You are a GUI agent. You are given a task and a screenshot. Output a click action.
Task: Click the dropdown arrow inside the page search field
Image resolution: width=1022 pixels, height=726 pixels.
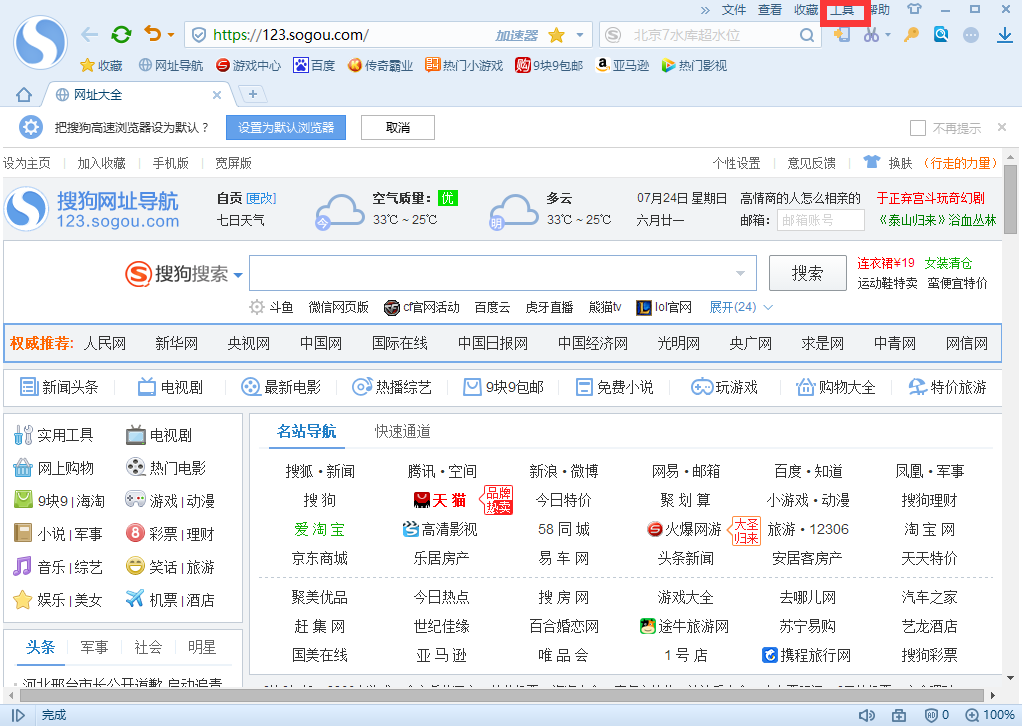[x=740, y=273]
